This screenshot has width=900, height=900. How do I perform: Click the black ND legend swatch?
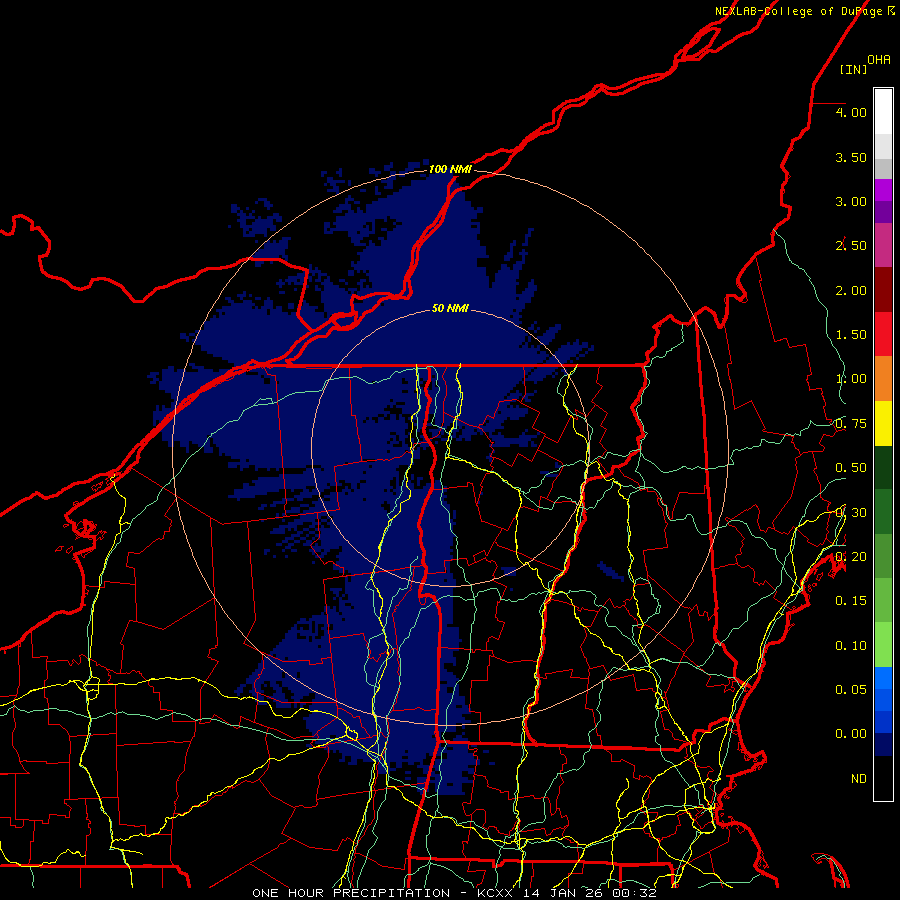[883, 778]
